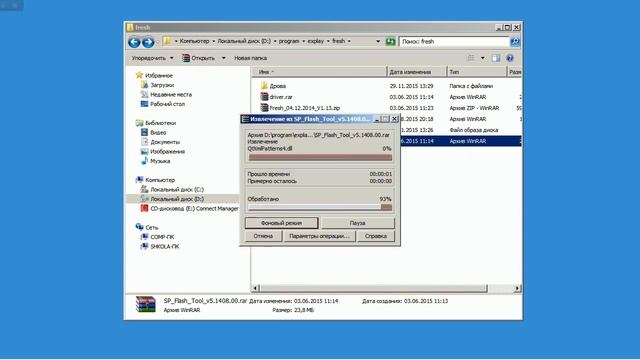Click in the Поиск: fresh search field
Viewport: 640px width, 360px height.
coord(454,42)
